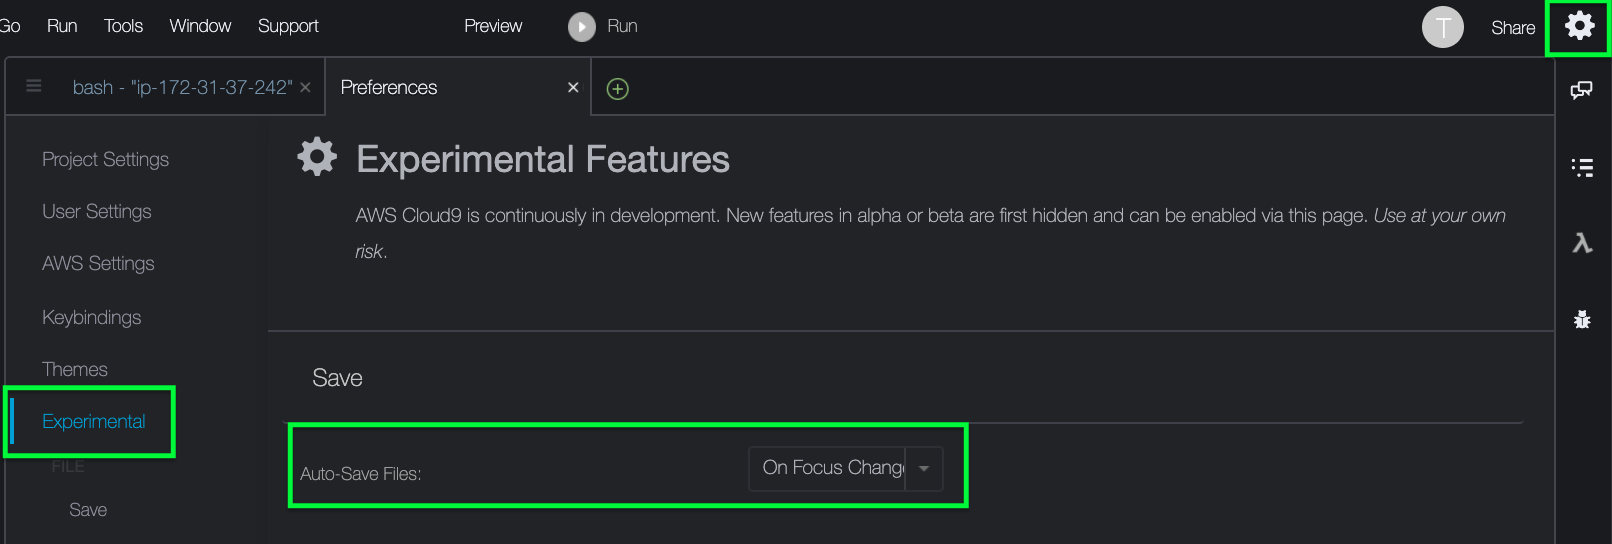
Task: Open the Go menu
Action: [x=10, y=26]
